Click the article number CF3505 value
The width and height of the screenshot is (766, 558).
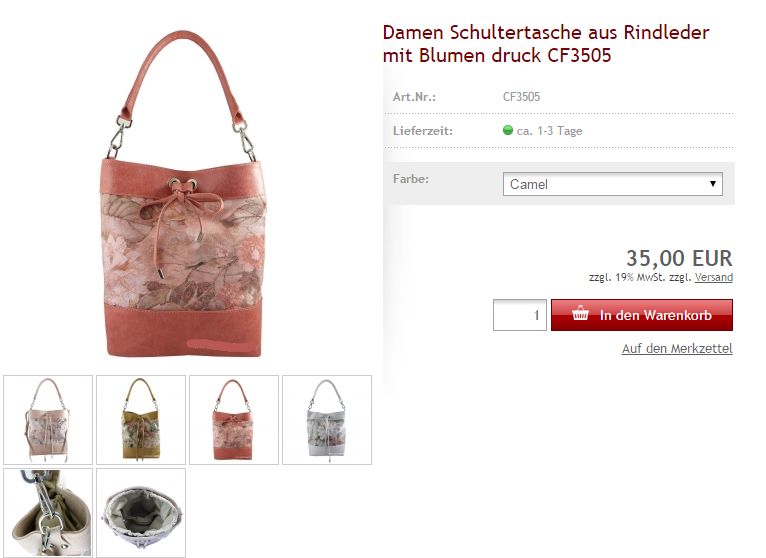pyautogui.click(x=521, y=97)
